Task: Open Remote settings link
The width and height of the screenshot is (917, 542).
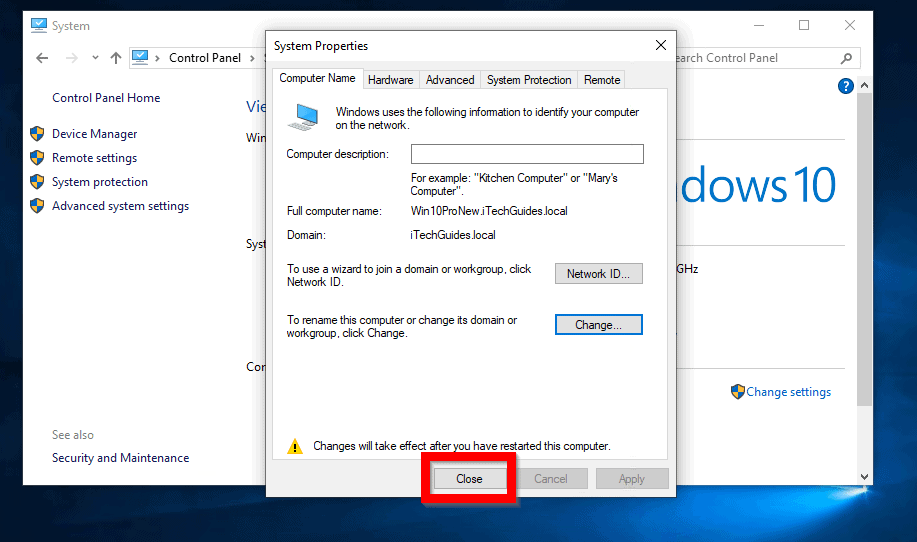Action: [94, 158]
